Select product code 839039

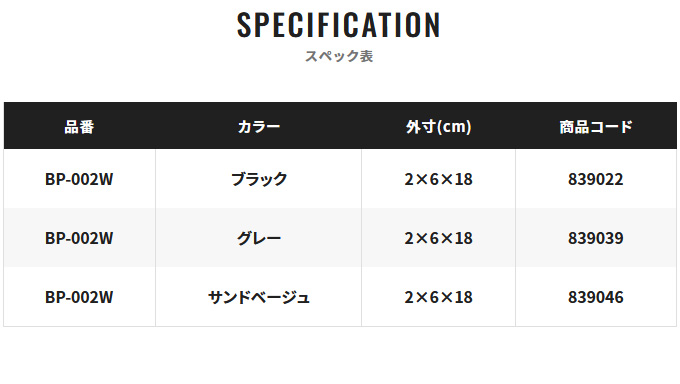pos(596,238)
